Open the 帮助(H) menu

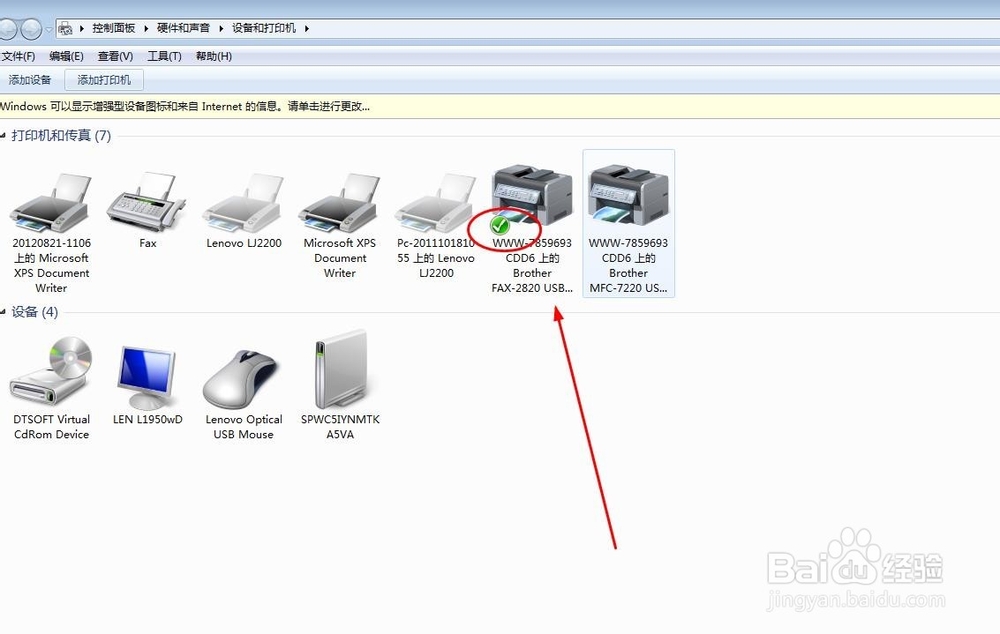214,56
